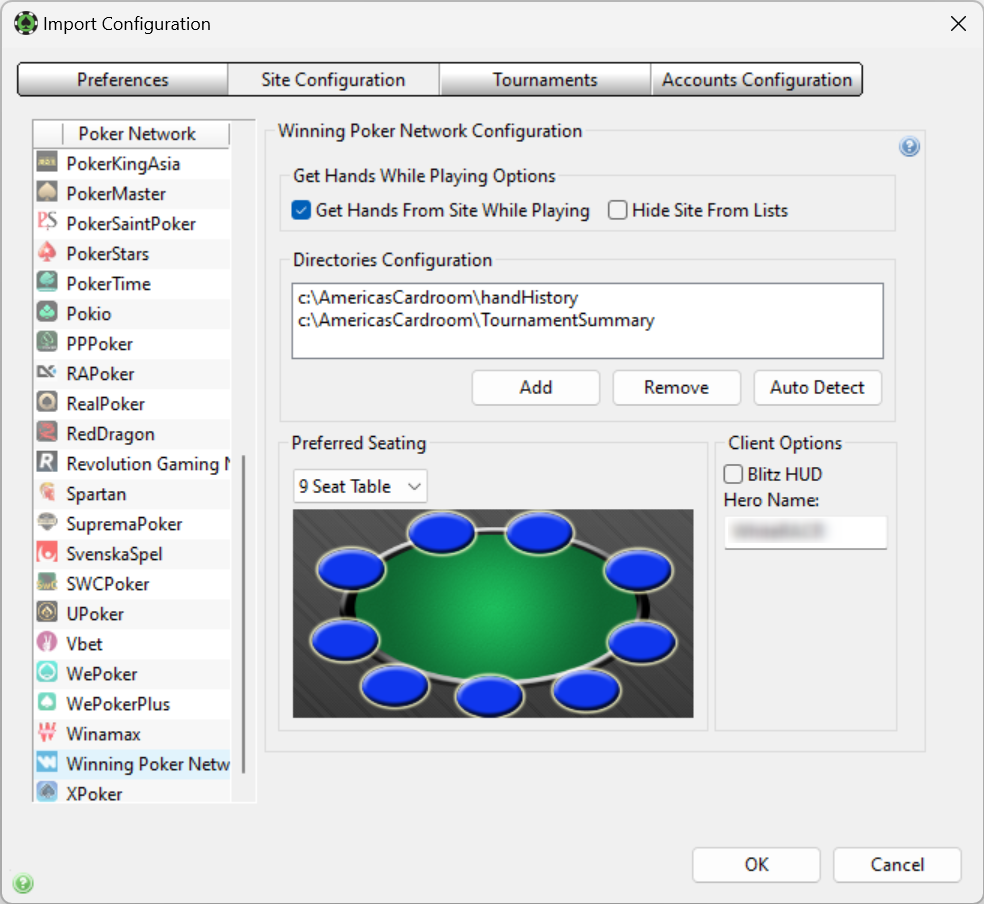The height and width of the screenshot is (904, 984).
Task: Click the PokerSaintPoker PS icon
Action: [47, 222]
